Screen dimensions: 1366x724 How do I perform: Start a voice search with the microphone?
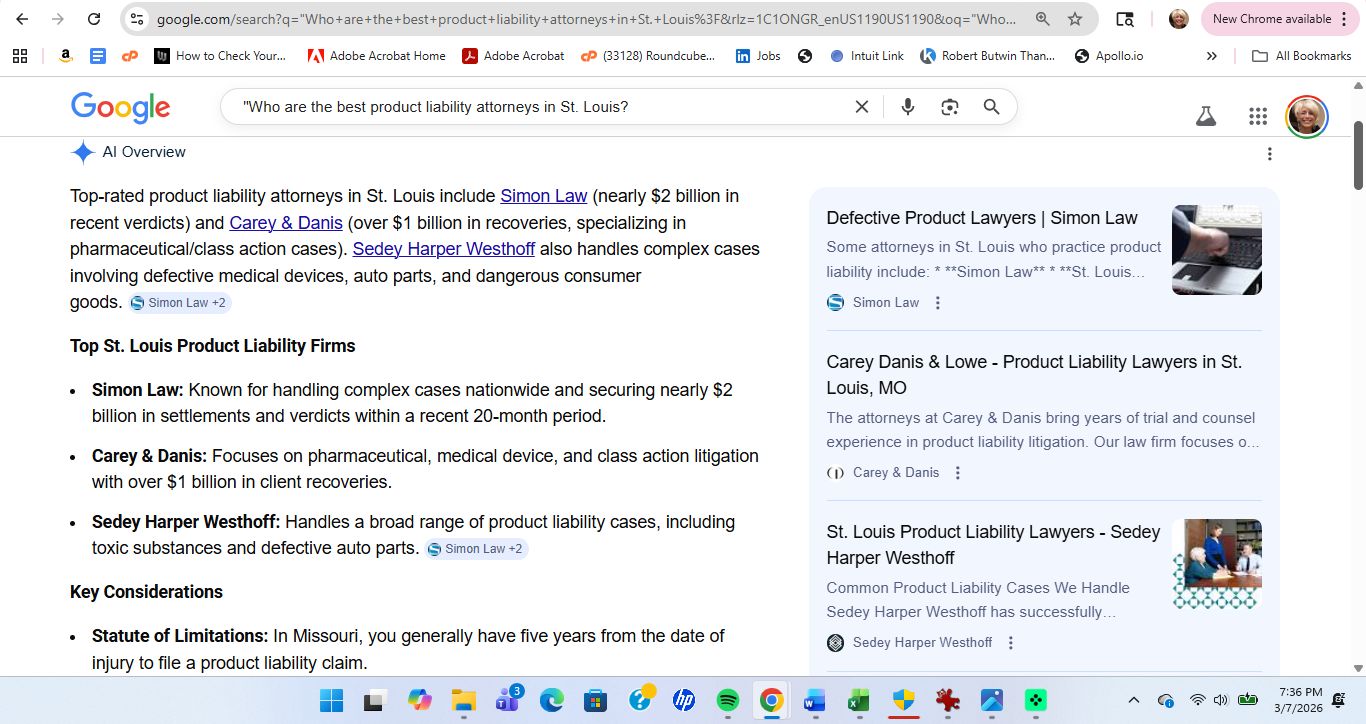click(908, 107)
